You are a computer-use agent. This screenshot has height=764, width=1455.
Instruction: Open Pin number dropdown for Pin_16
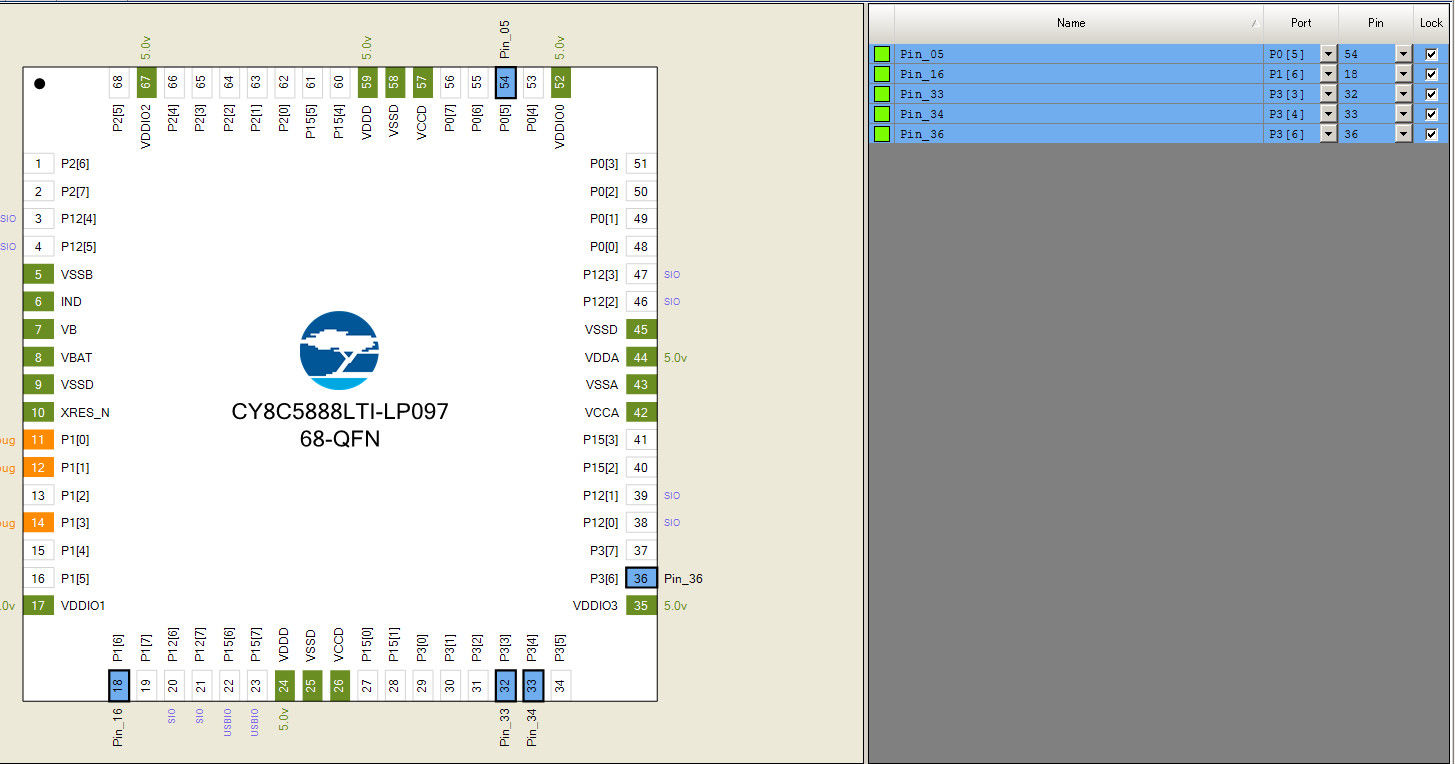tap(1404, 74)
